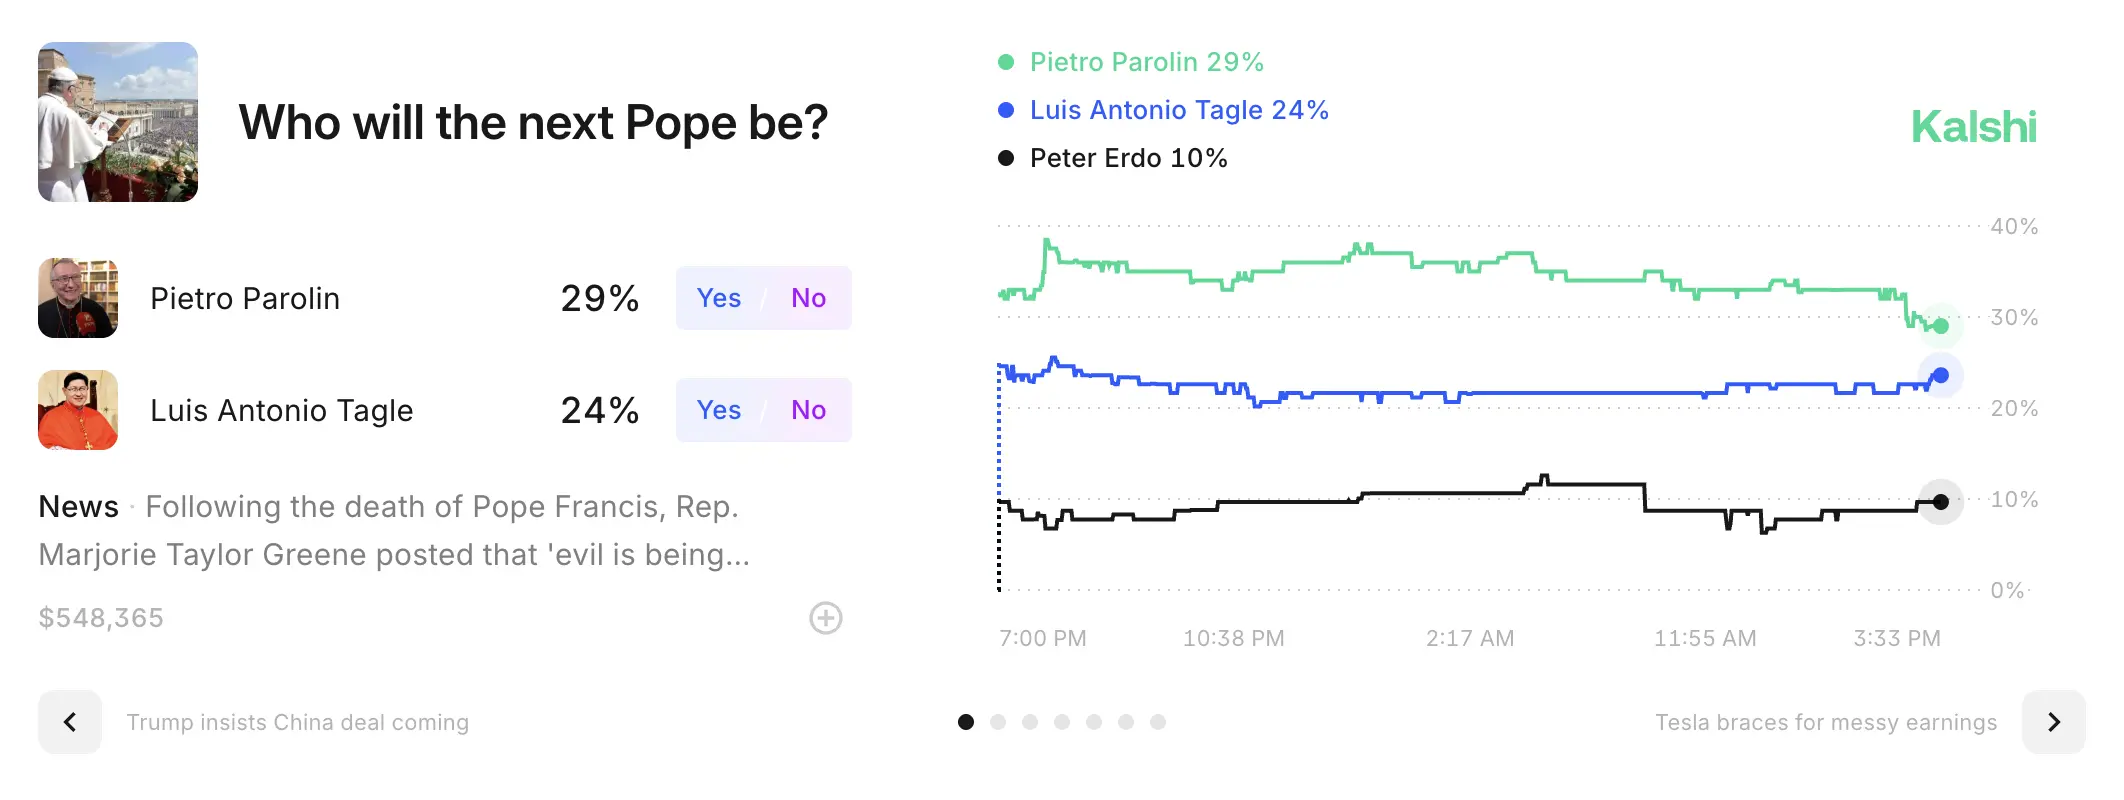Buy Yes for Luis Antonio Tagle
The height and width of the screenshot is (800, 2124).
click(x=719, y=410)
